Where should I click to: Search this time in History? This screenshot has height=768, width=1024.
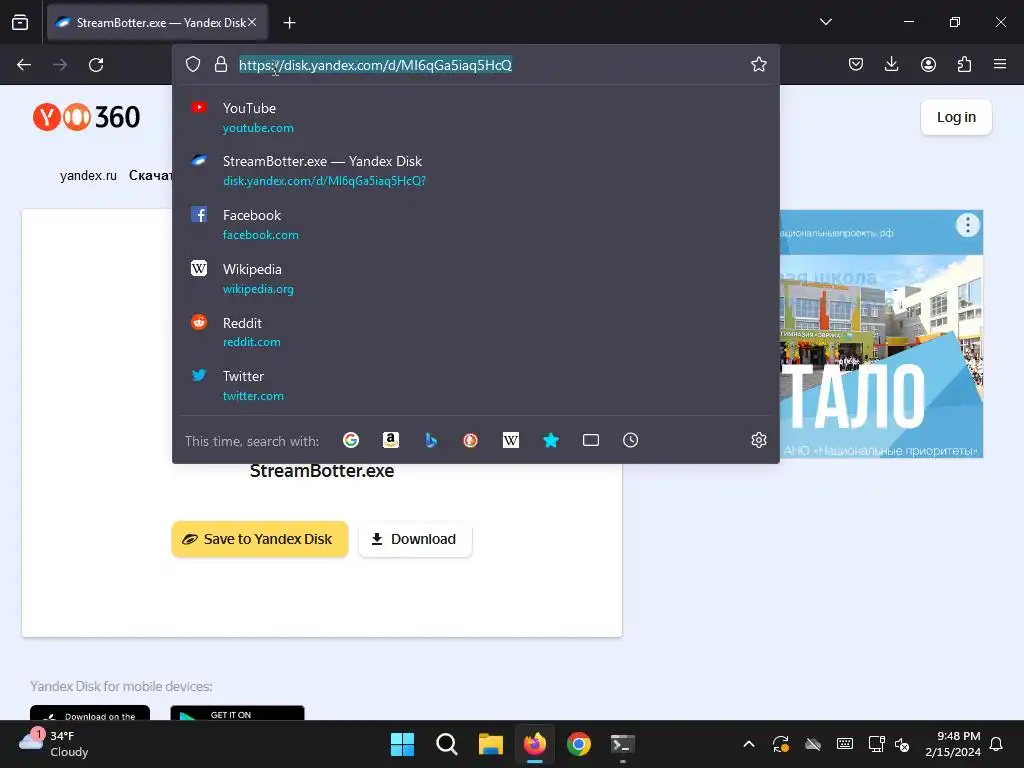(630, 440)
